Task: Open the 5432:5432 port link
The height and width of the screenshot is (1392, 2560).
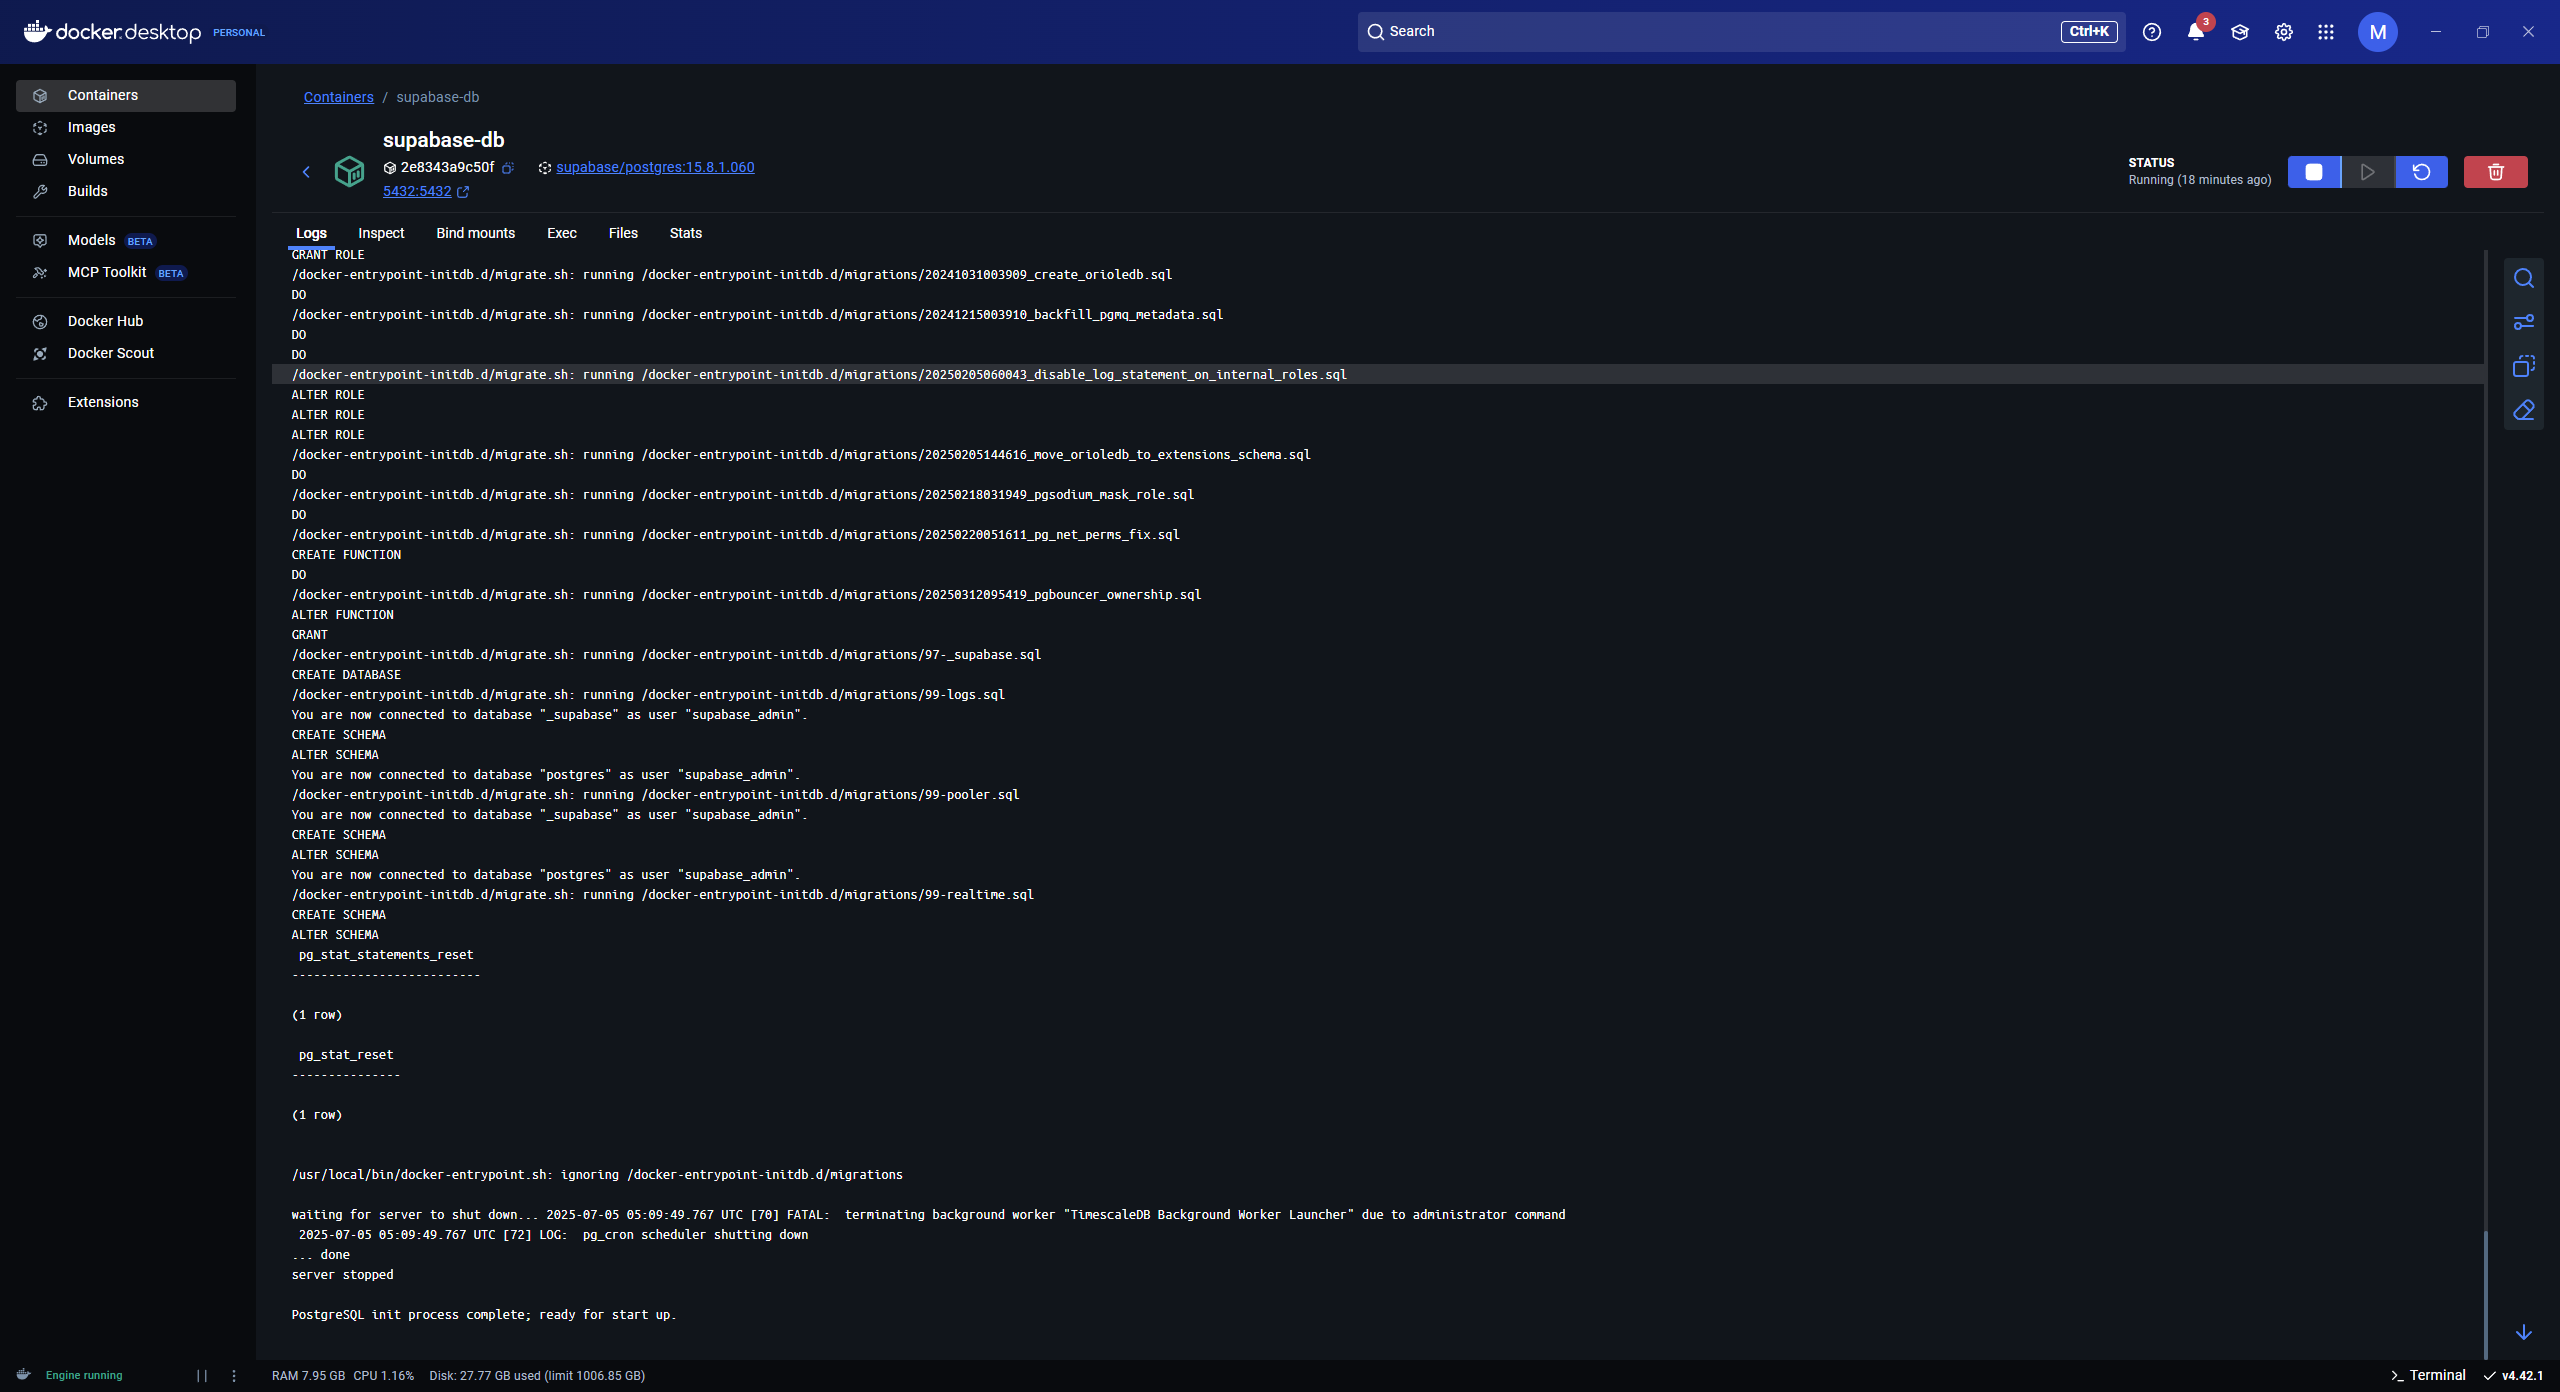Action: pos(417,191)
